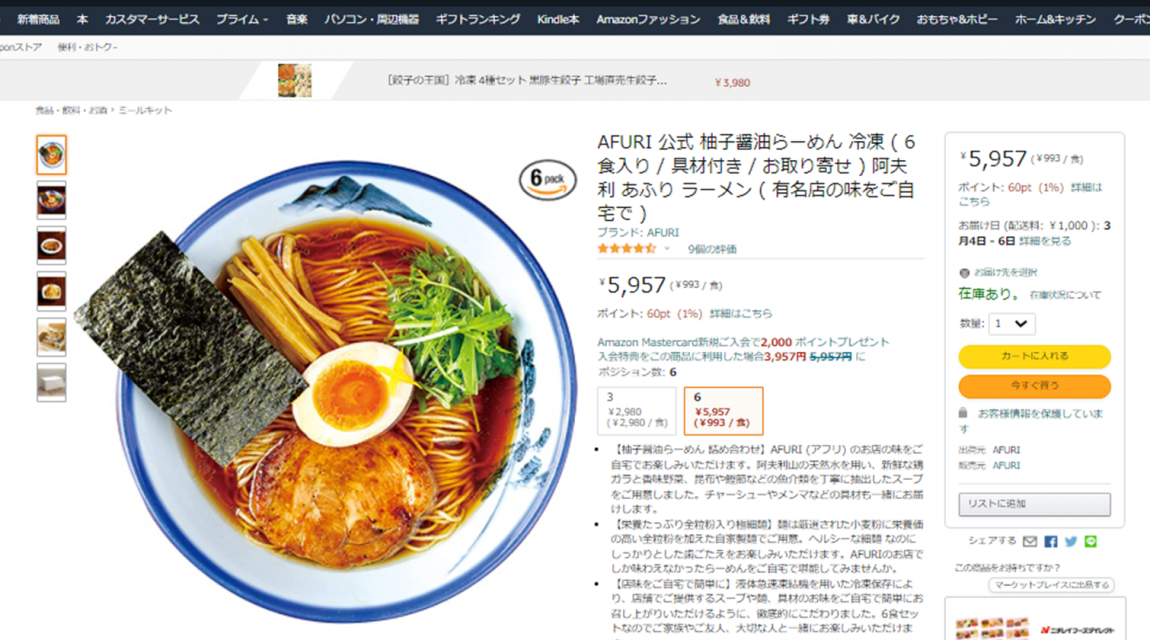The image size is (1150, 640).
Task: Share product via email envelope icon
Action: tap(1030, 542)
